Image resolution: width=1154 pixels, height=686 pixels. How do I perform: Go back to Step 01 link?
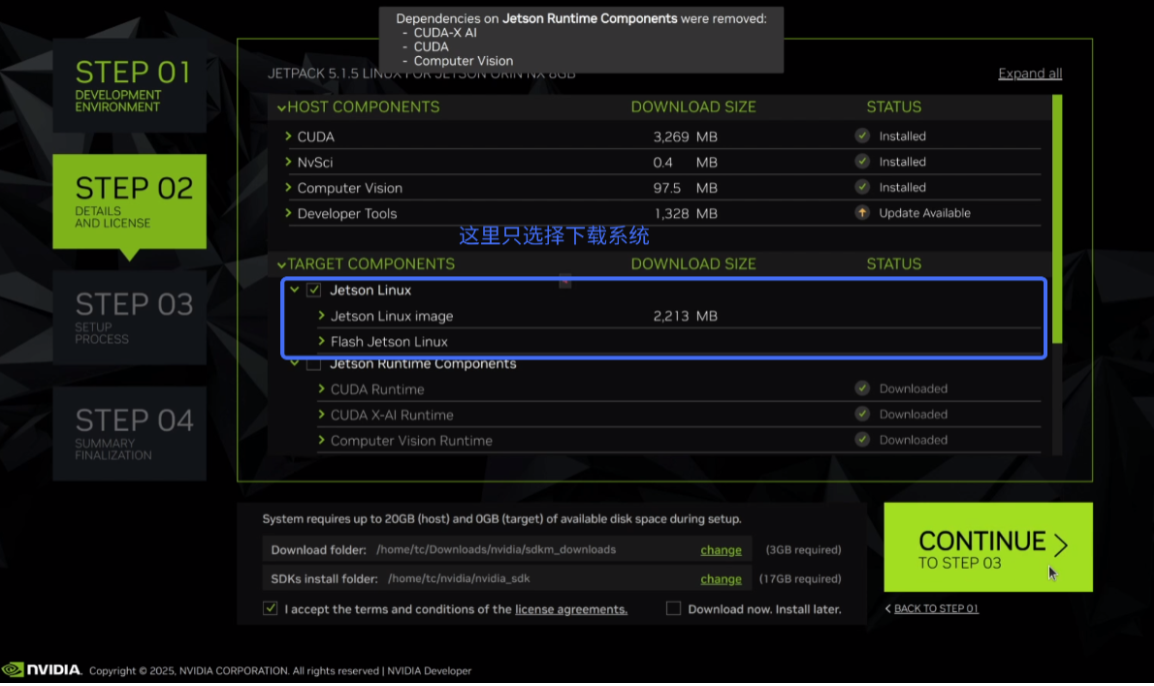point(935,608)
